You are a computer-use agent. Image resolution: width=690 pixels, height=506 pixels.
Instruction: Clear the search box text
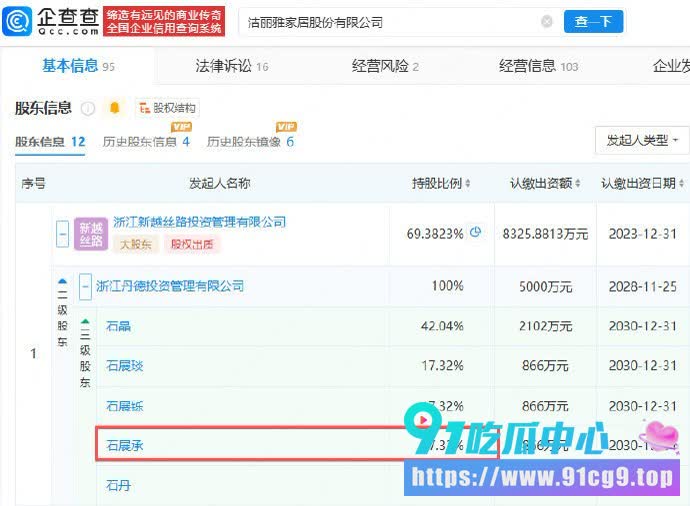pos(547,21)
